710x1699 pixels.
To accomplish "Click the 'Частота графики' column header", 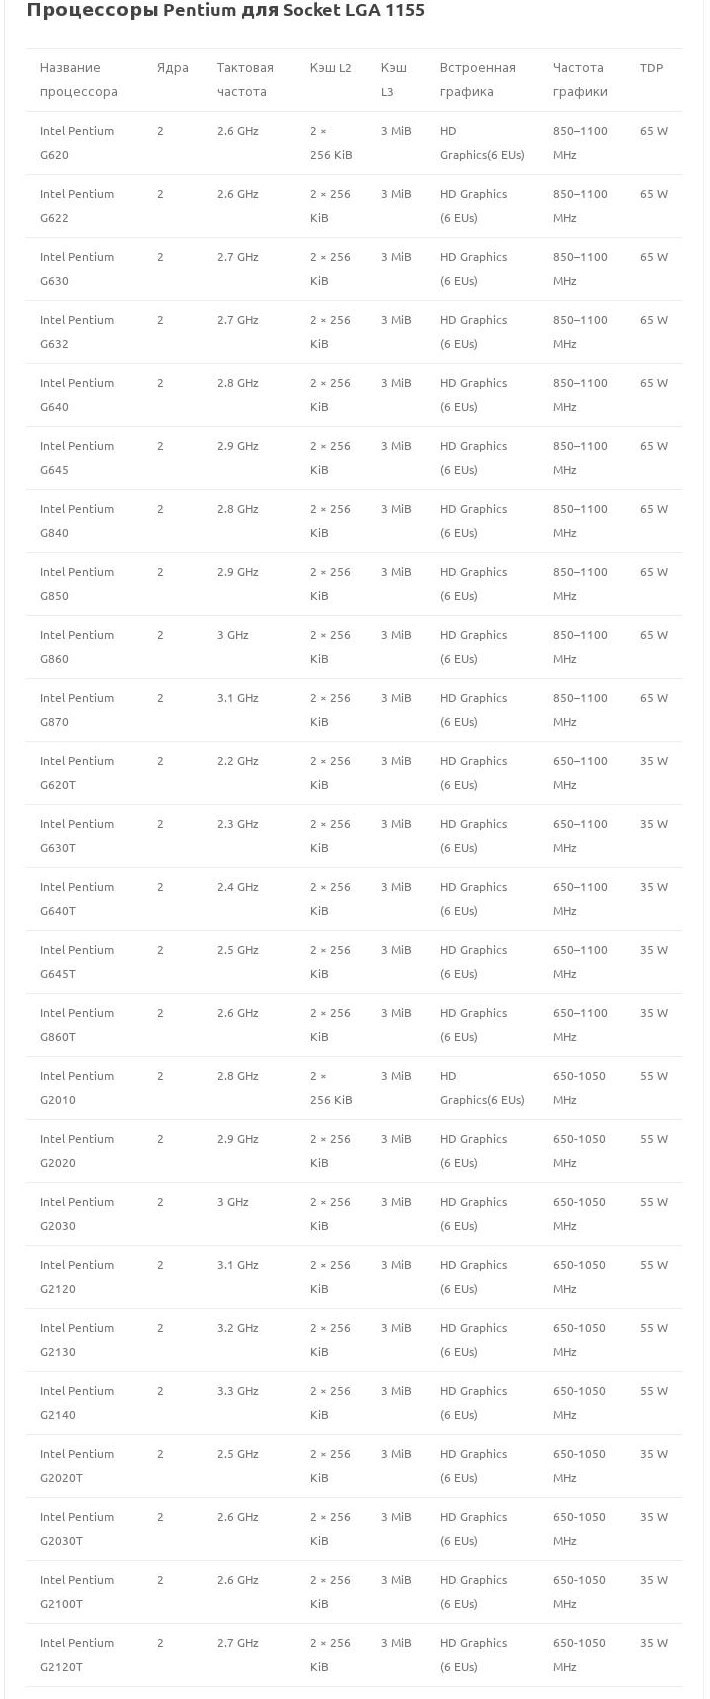I will pyautogui.click(x=580, y=80).
